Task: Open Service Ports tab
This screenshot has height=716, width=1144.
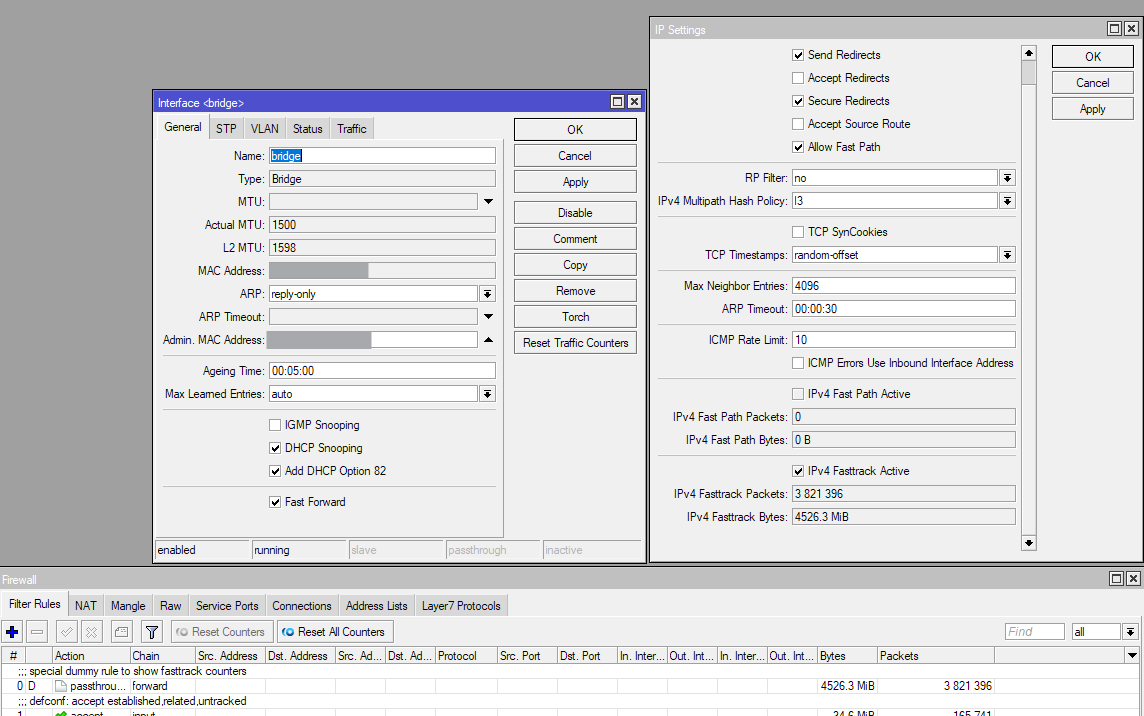Action: click(x=227, y=606)
